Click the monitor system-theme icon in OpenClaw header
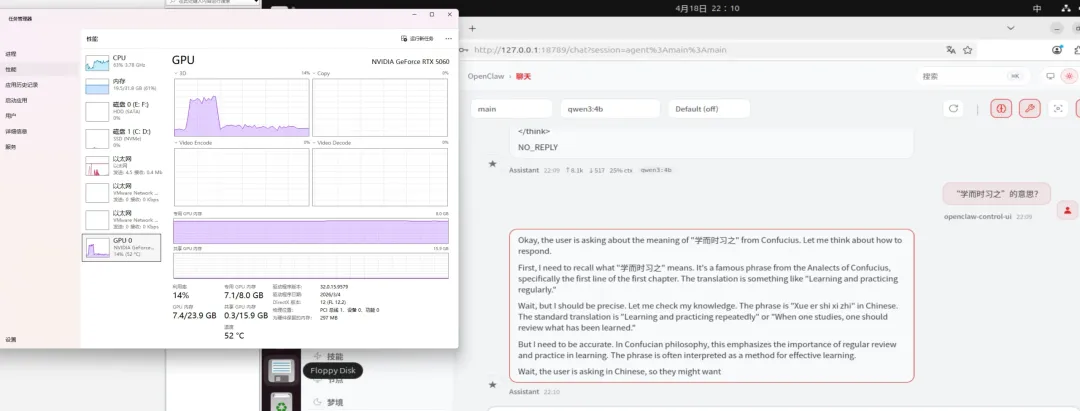This screenshot has width=1080, height=411. click(x=1050, y=76)
